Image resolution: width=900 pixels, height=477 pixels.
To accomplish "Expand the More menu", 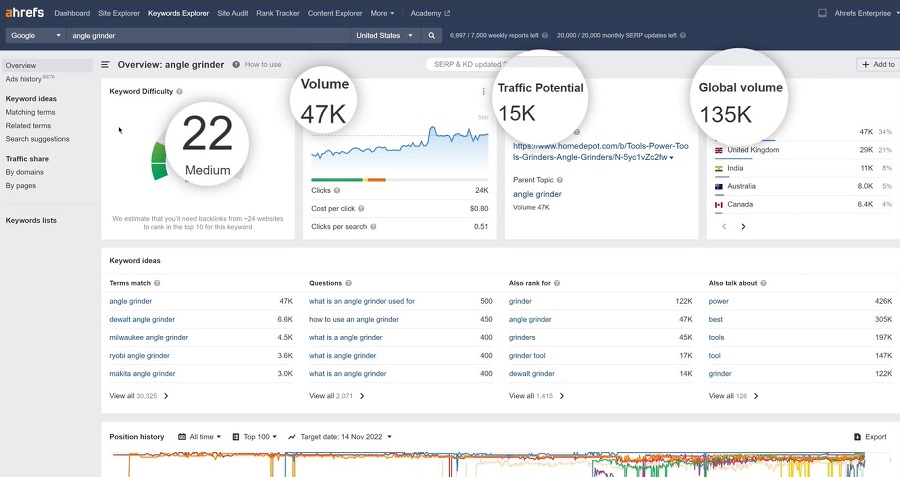I will tap(382, 13).
